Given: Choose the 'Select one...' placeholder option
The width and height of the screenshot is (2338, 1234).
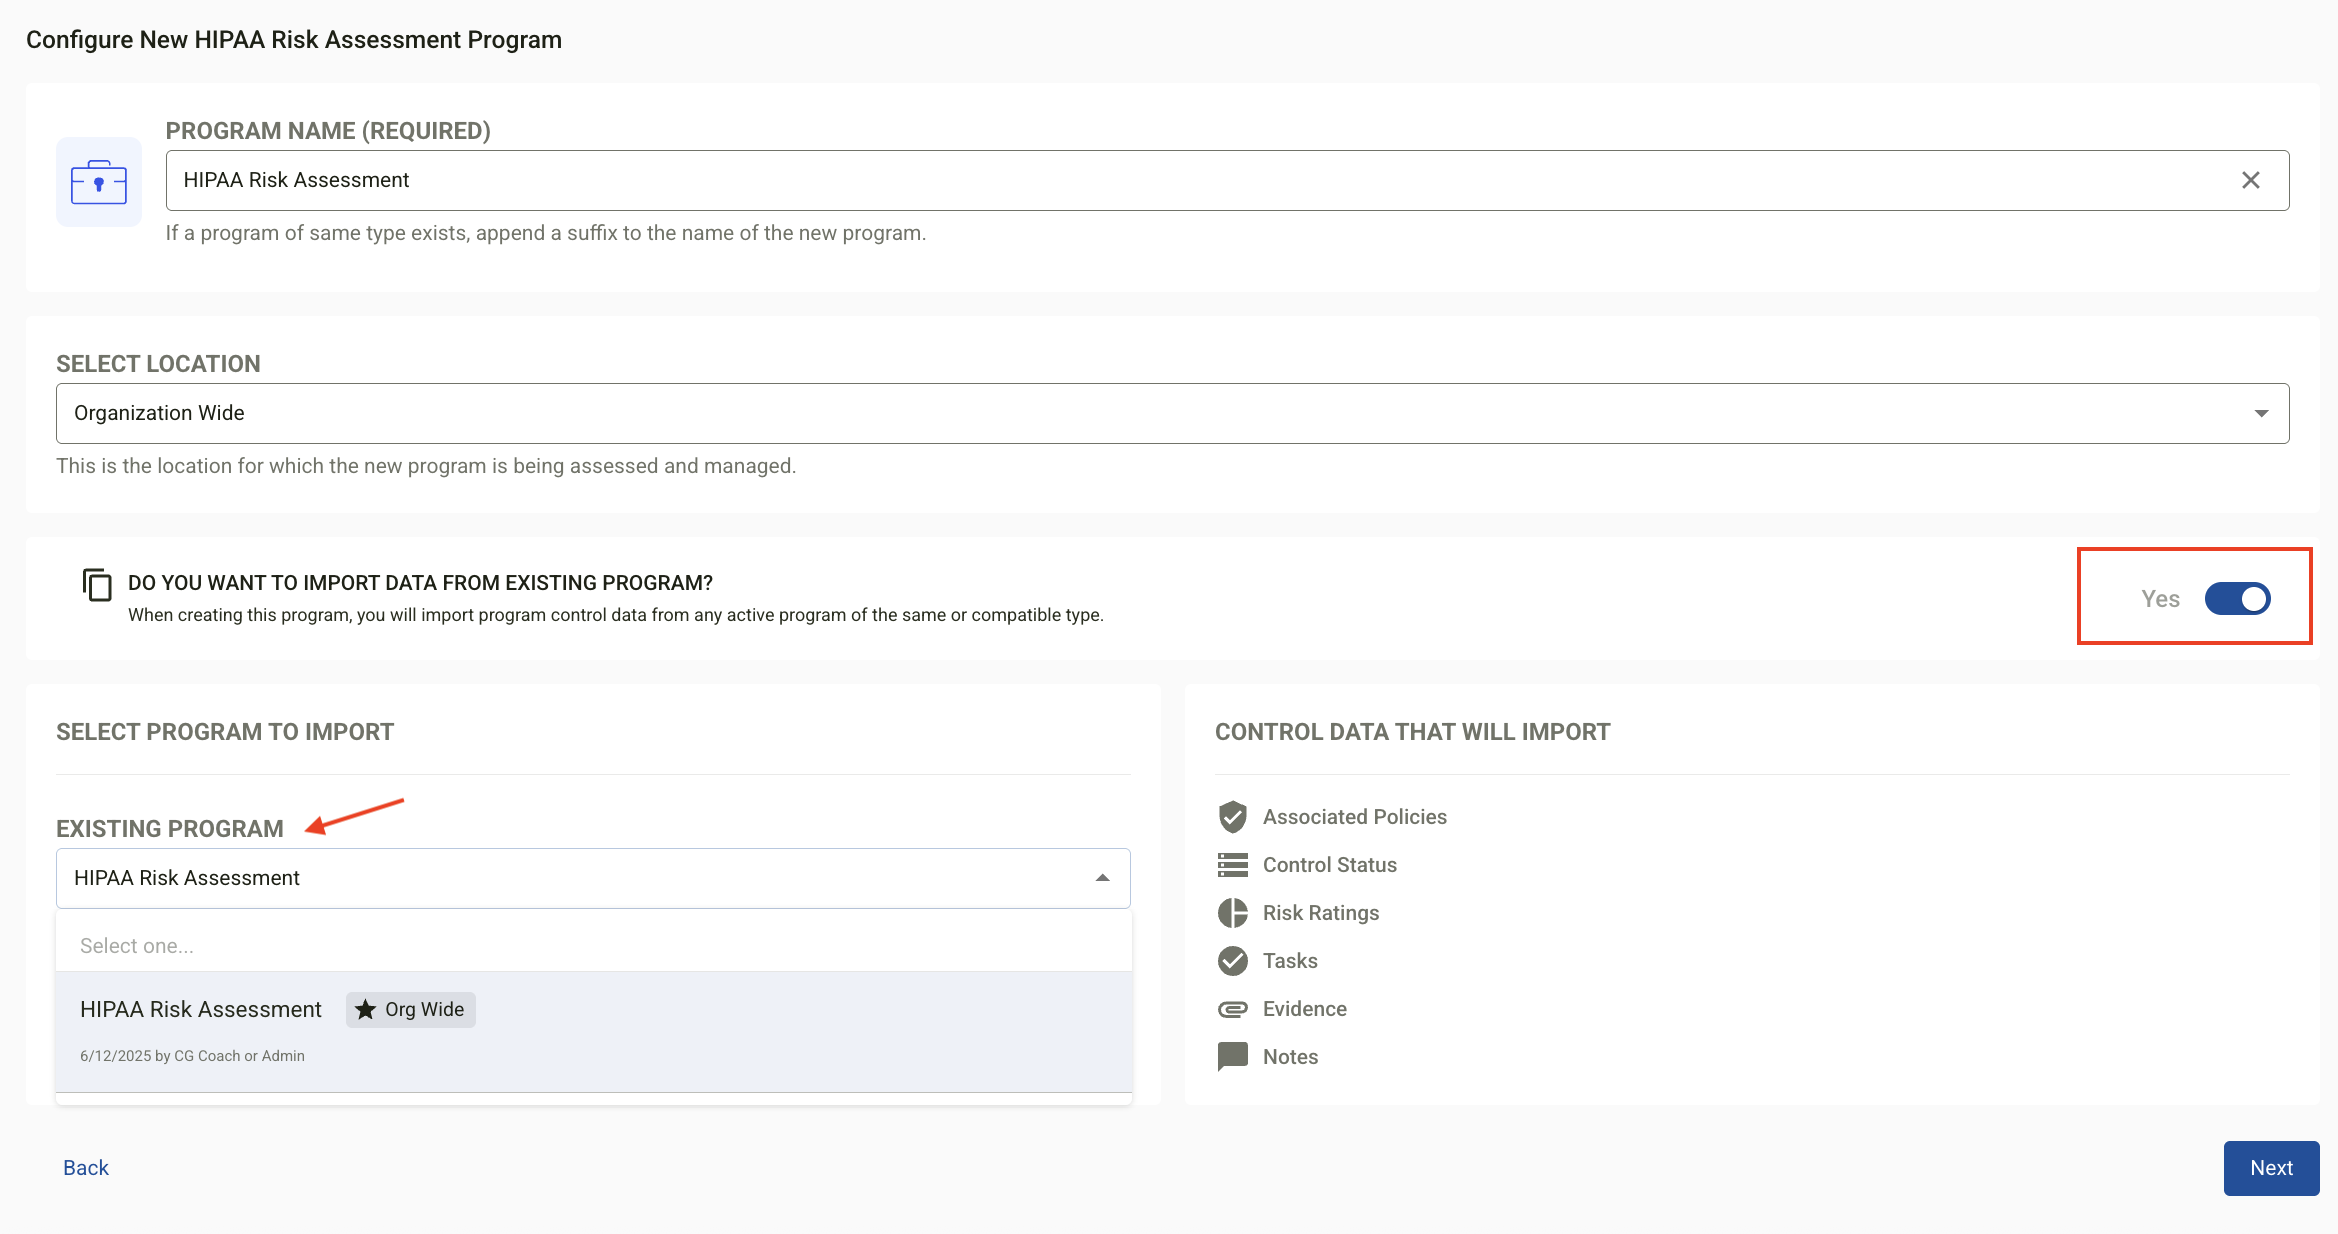Looking at the screenshot, I should click(x=137, y=946).
